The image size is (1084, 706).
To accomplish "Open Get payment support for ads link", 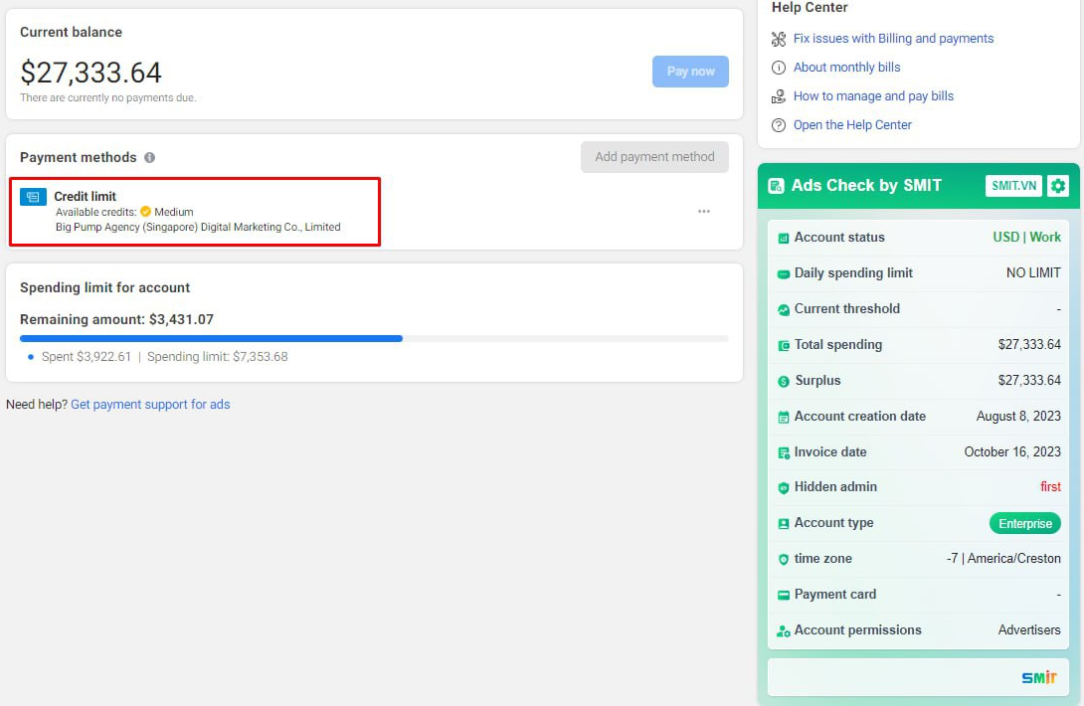I will (150, 405).
